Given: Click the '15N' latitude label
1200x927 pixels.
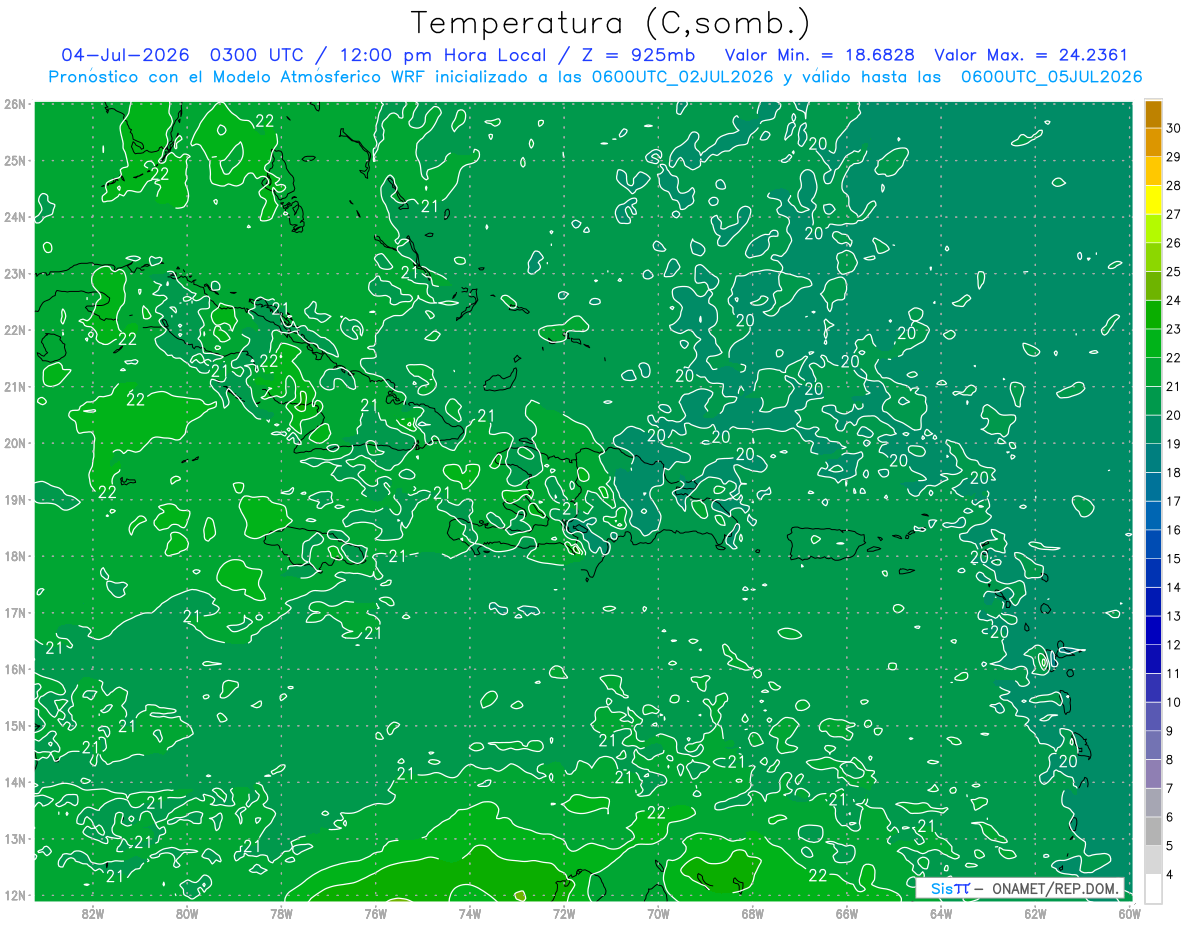Looking at the screenshot, I should click(x=14, y=725).
